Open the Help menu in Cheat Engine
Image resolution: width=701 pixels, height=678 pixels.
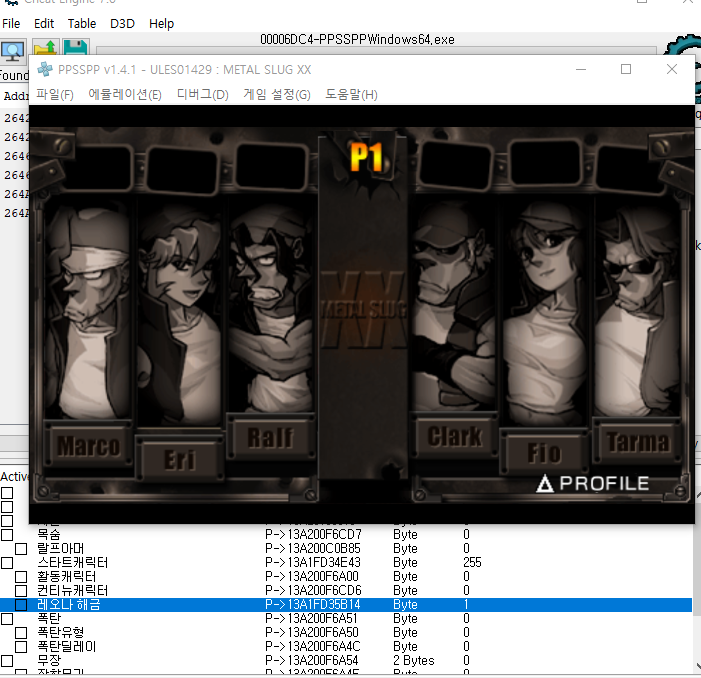click(161, 23)
